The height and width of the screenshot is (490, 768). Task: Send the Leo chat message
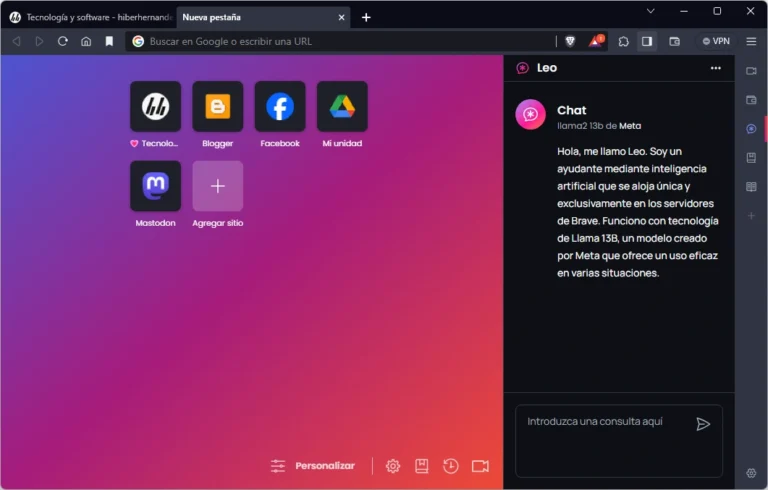pos(703,424)
